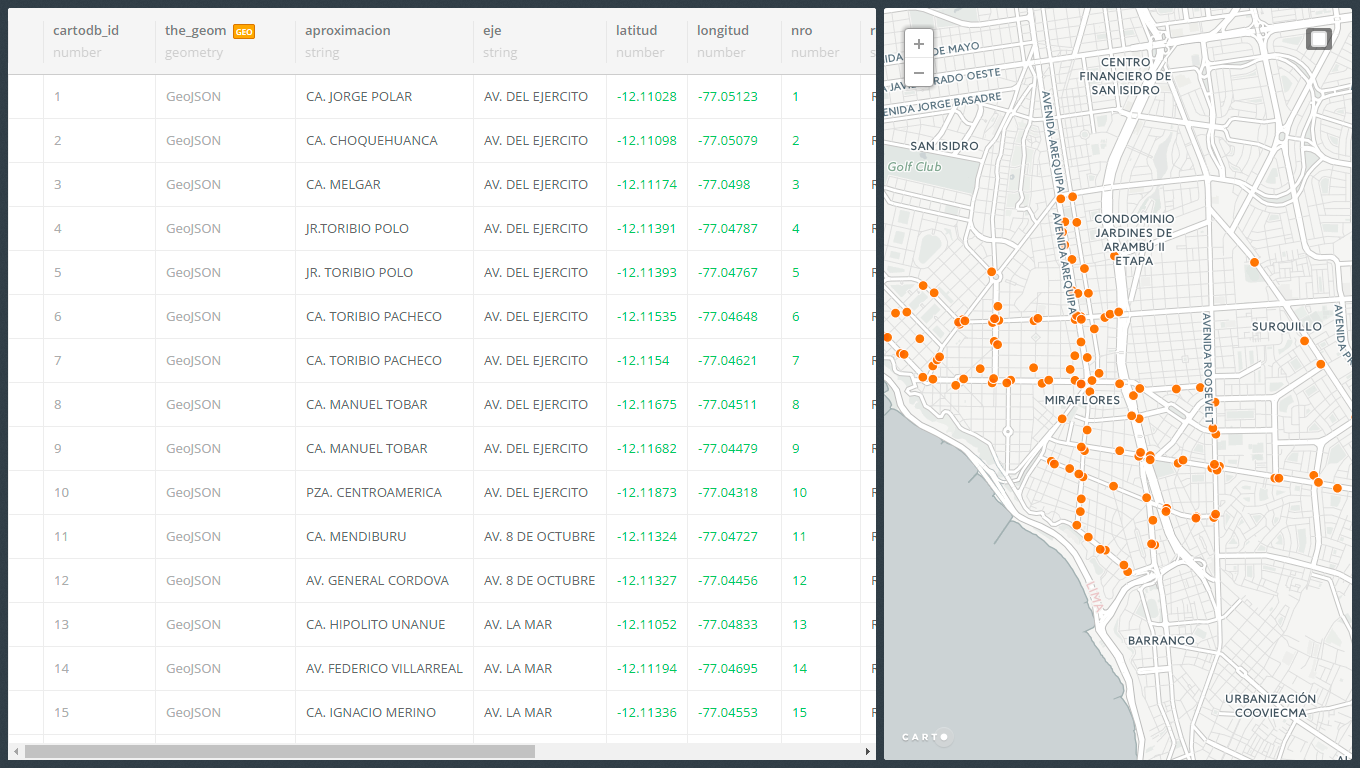Click the table's horizontal scrollbar thumb
Viewport: 1360px width, 768px height.
coord(280,751)
